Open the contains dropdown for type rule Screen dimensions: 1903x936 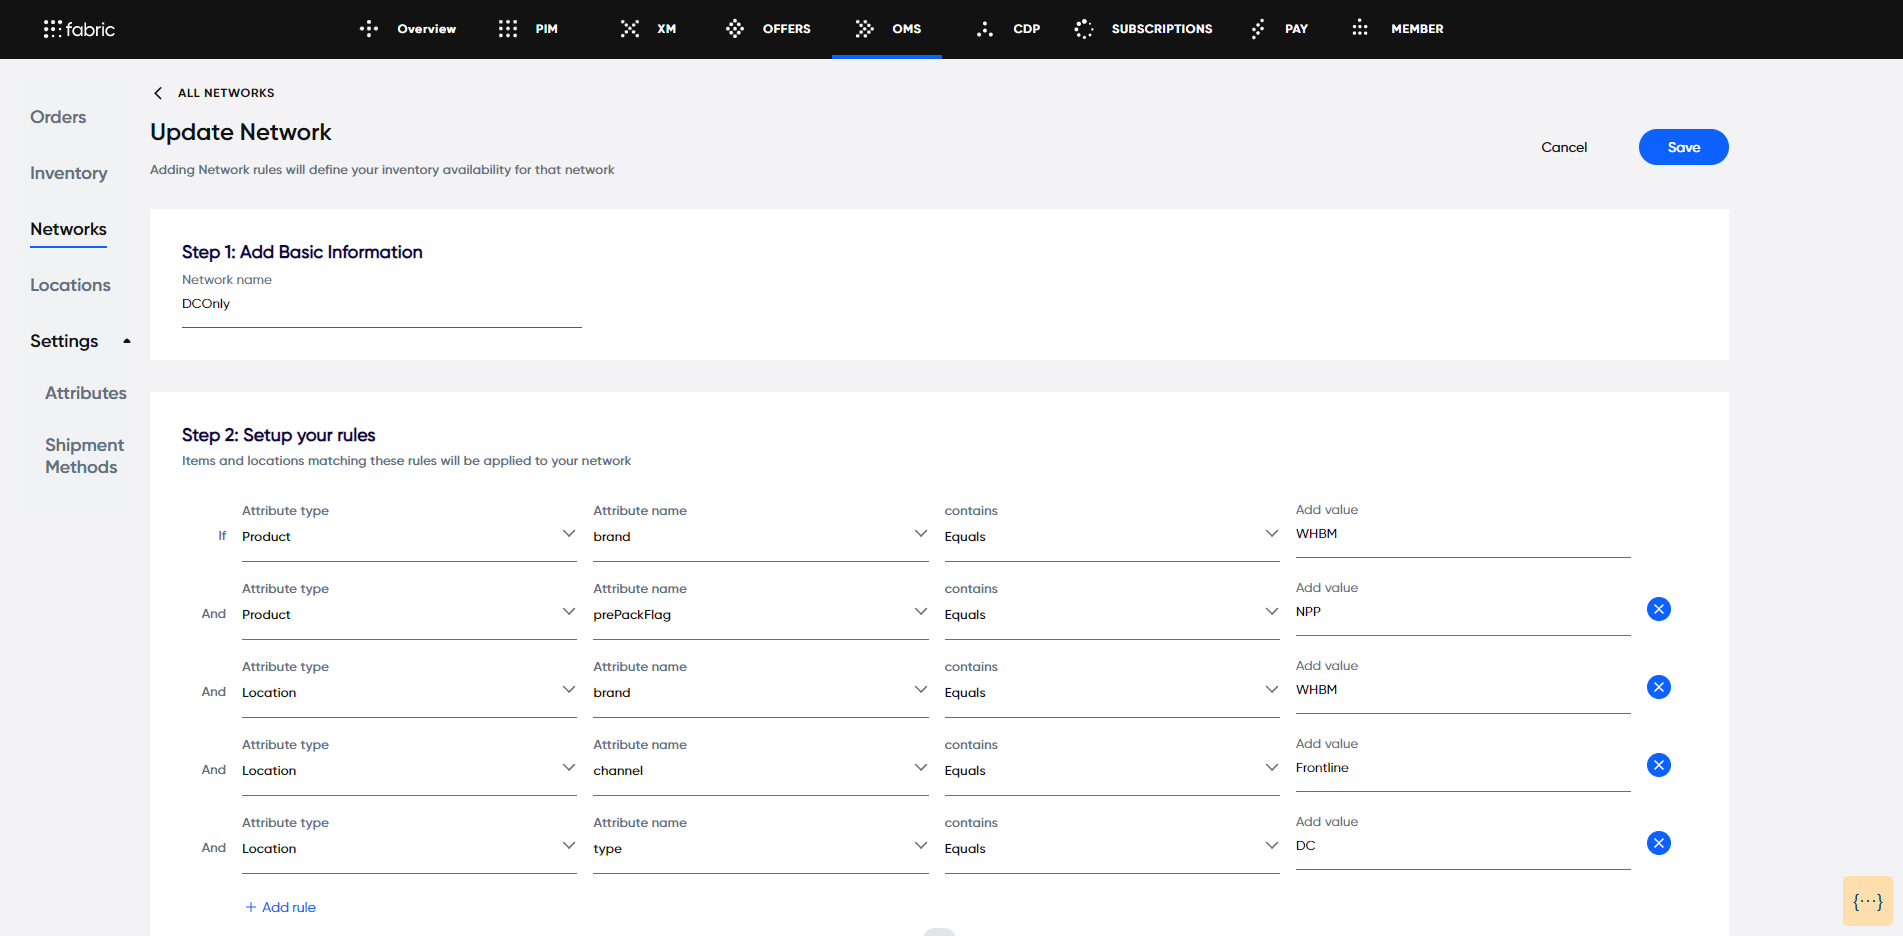click(x=1112, y=849)
